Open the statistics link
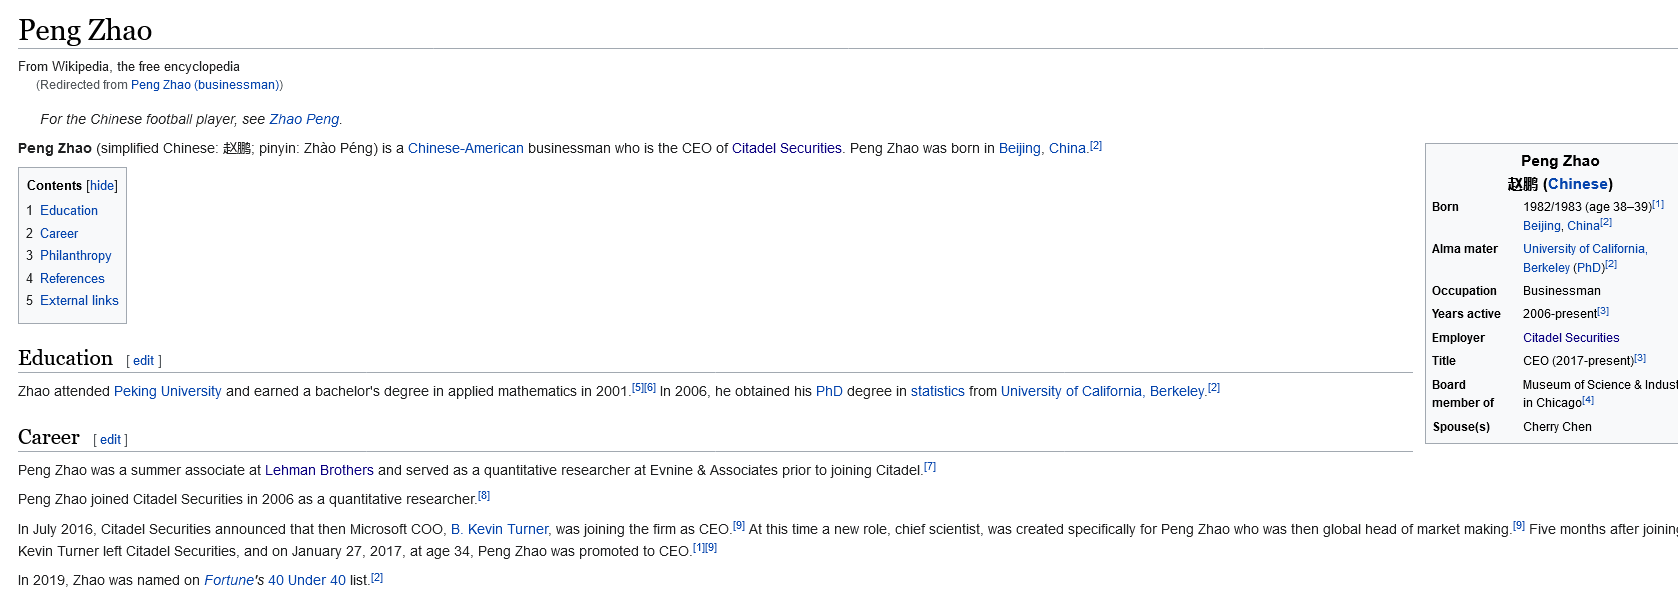Screen dimensions: 1678x615 (938, 391)
